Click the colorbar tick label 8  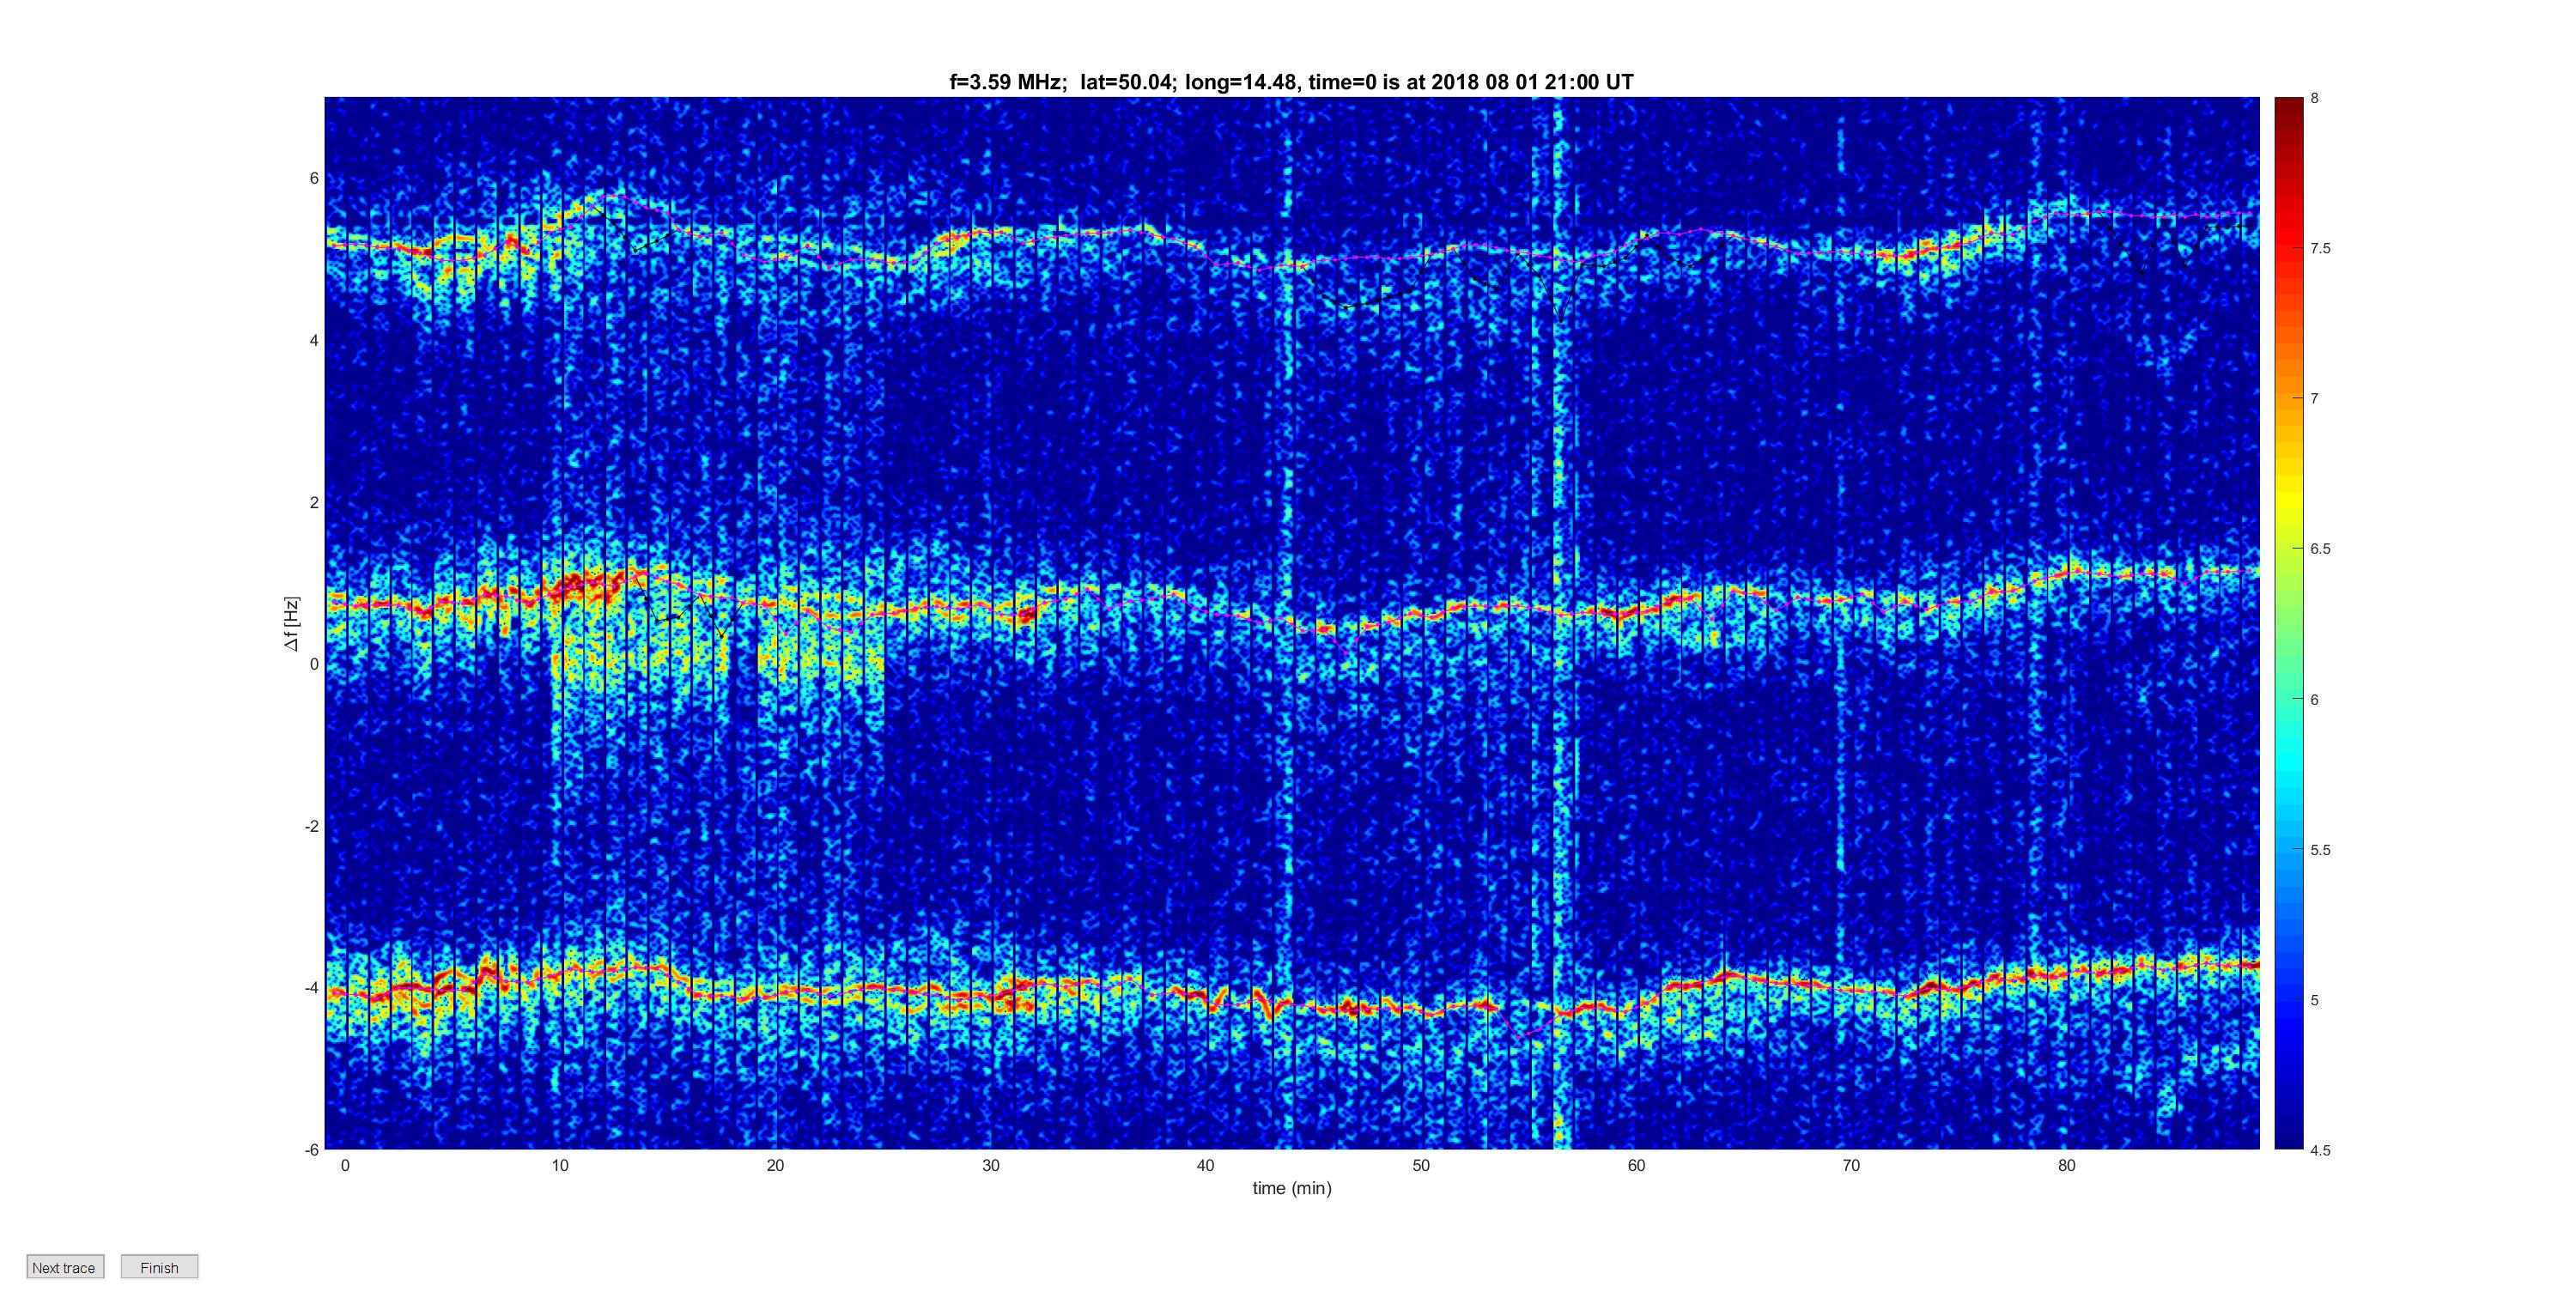point(2314,98)
